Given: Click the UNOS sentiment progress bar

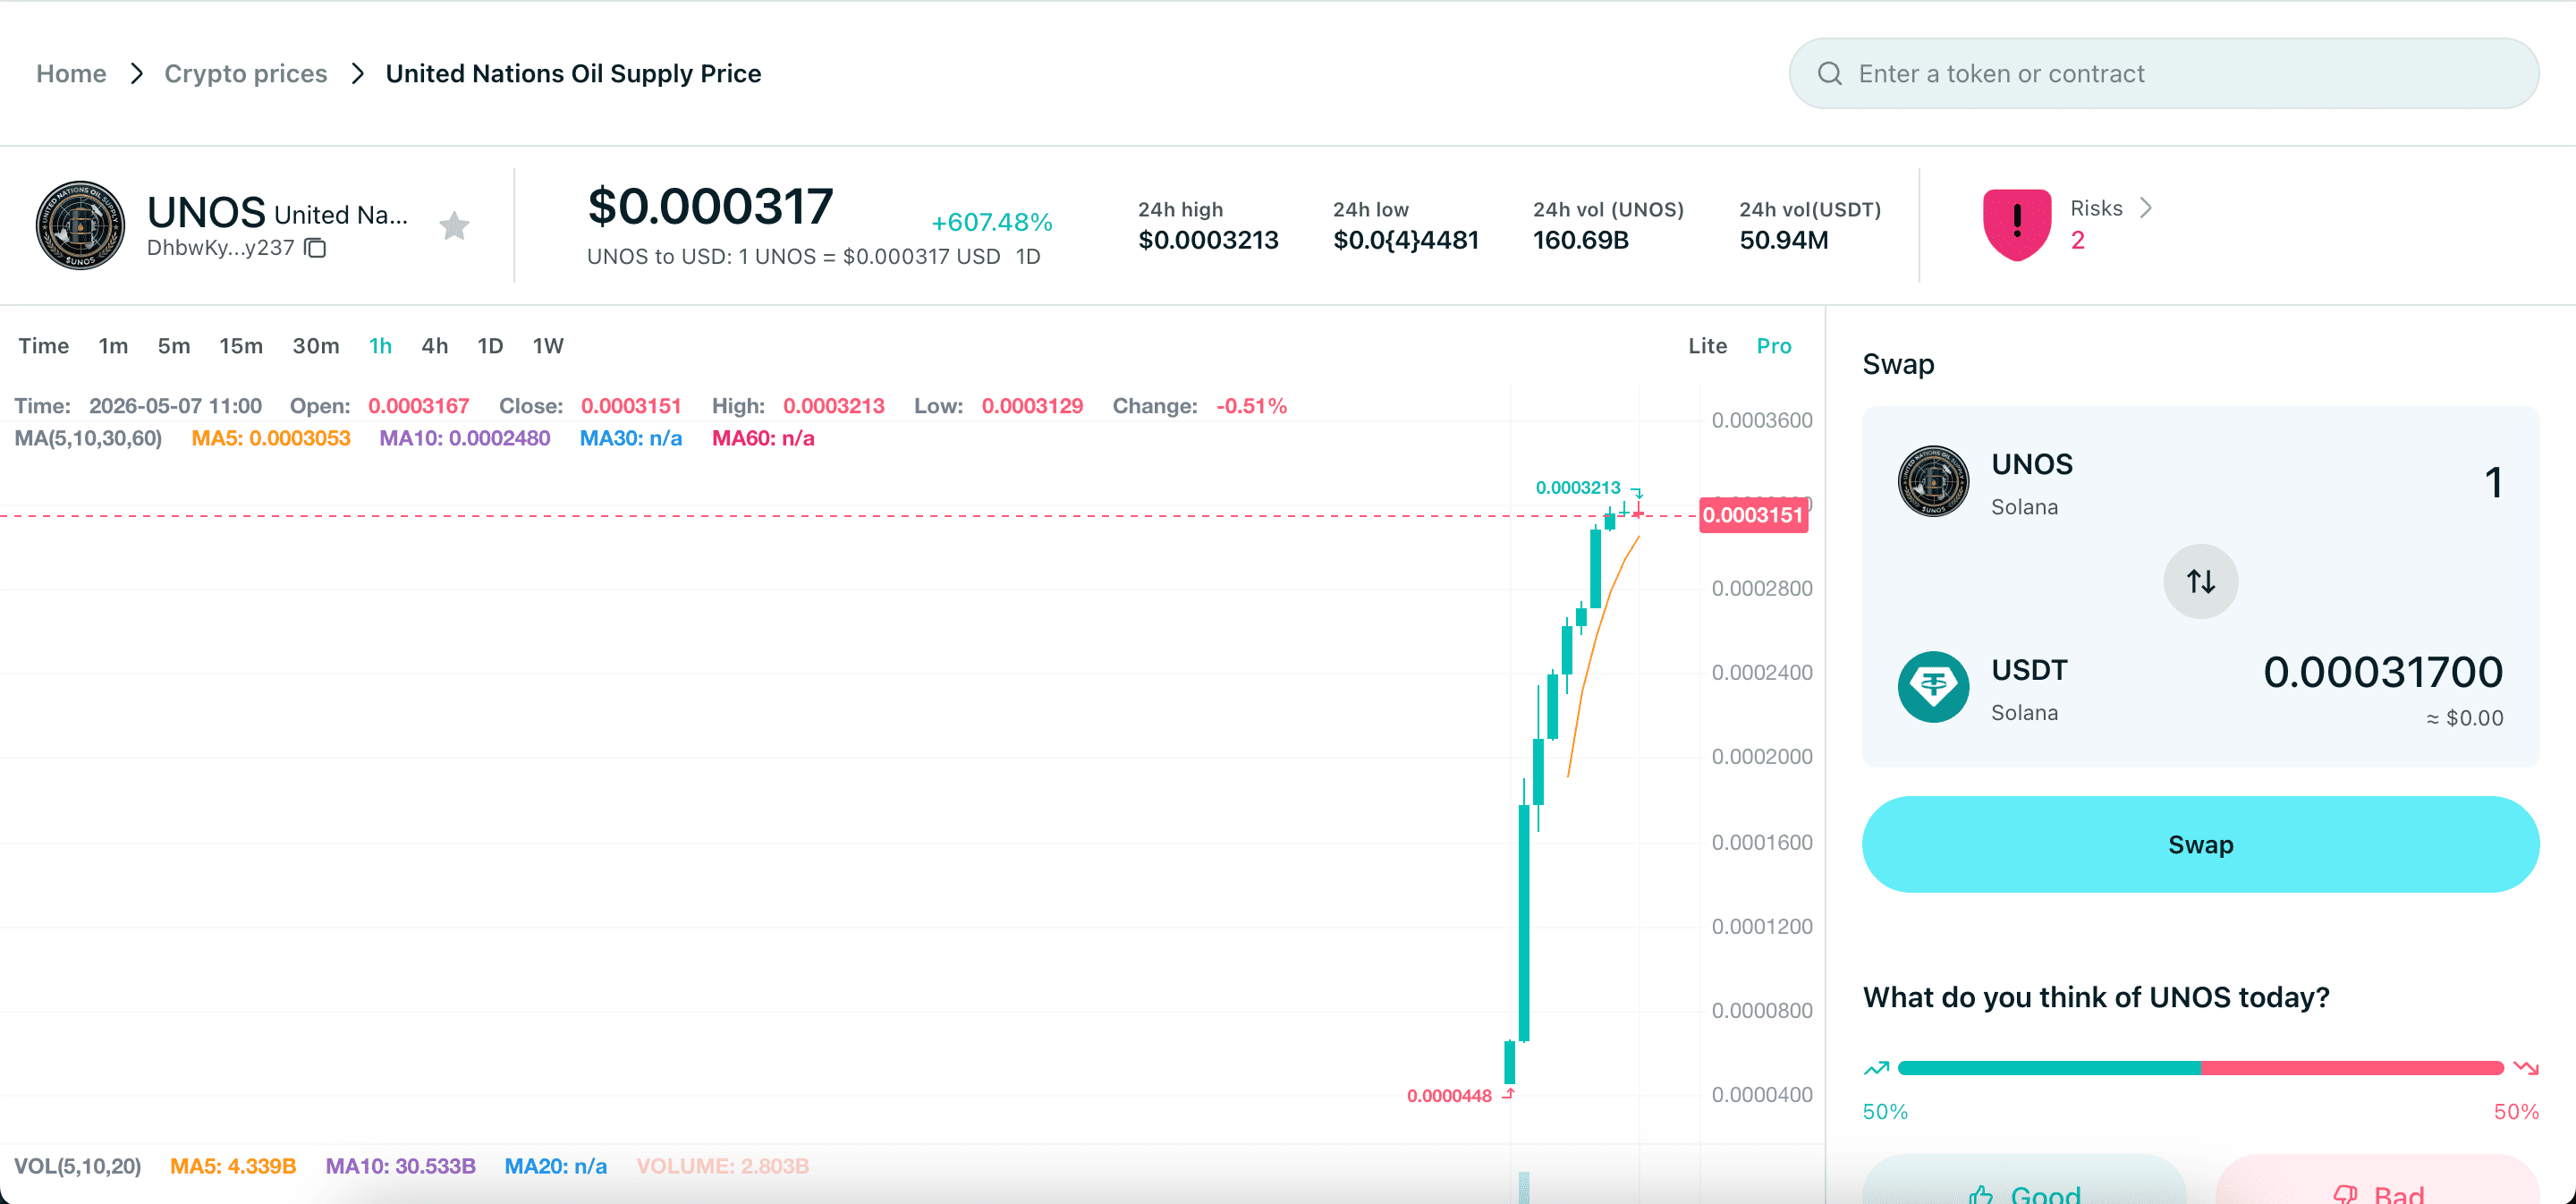Looking at the screenshot, I should [x=2200, y=1068].
